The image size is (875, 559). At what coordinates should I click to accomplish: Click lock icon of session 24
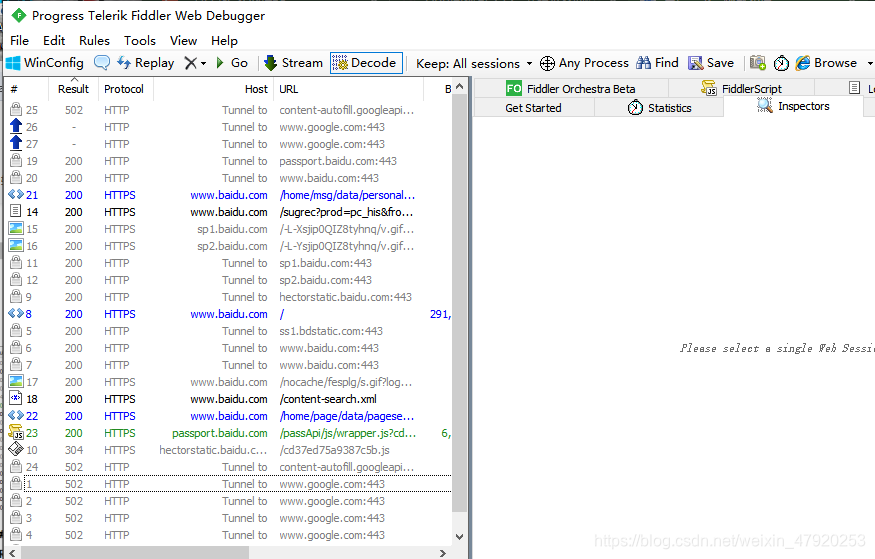point(16,466)
